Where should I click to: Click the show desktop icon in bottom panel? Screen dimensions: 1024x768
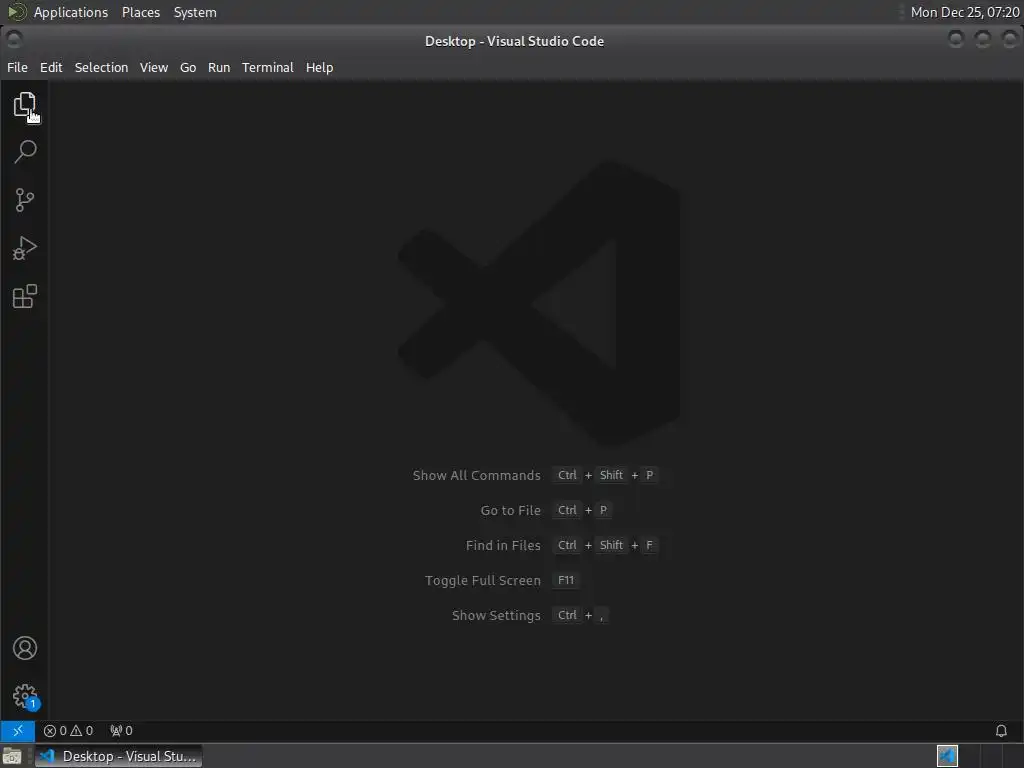[x=12, y=756]
